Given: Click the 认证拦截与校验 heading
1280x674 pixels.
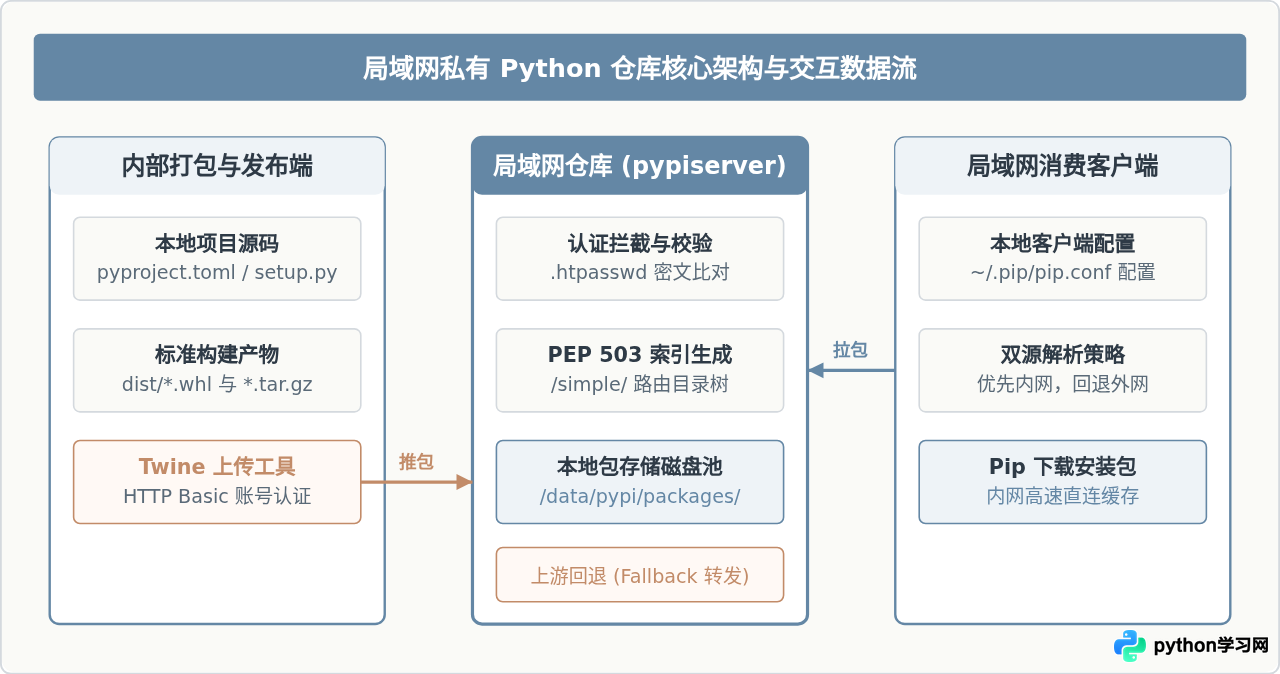Looking at the screenshot, I should 640,244.
